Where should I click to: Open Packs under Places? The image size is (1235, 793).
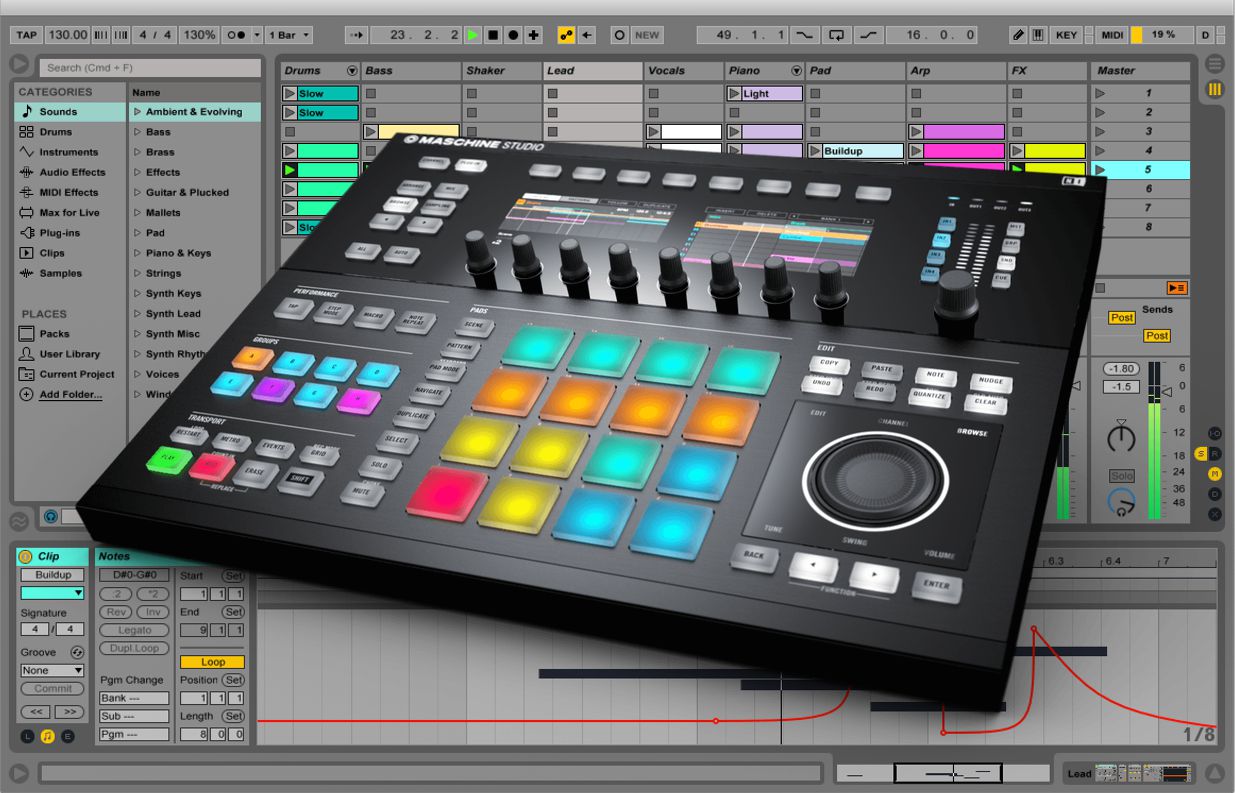[54, 334]
